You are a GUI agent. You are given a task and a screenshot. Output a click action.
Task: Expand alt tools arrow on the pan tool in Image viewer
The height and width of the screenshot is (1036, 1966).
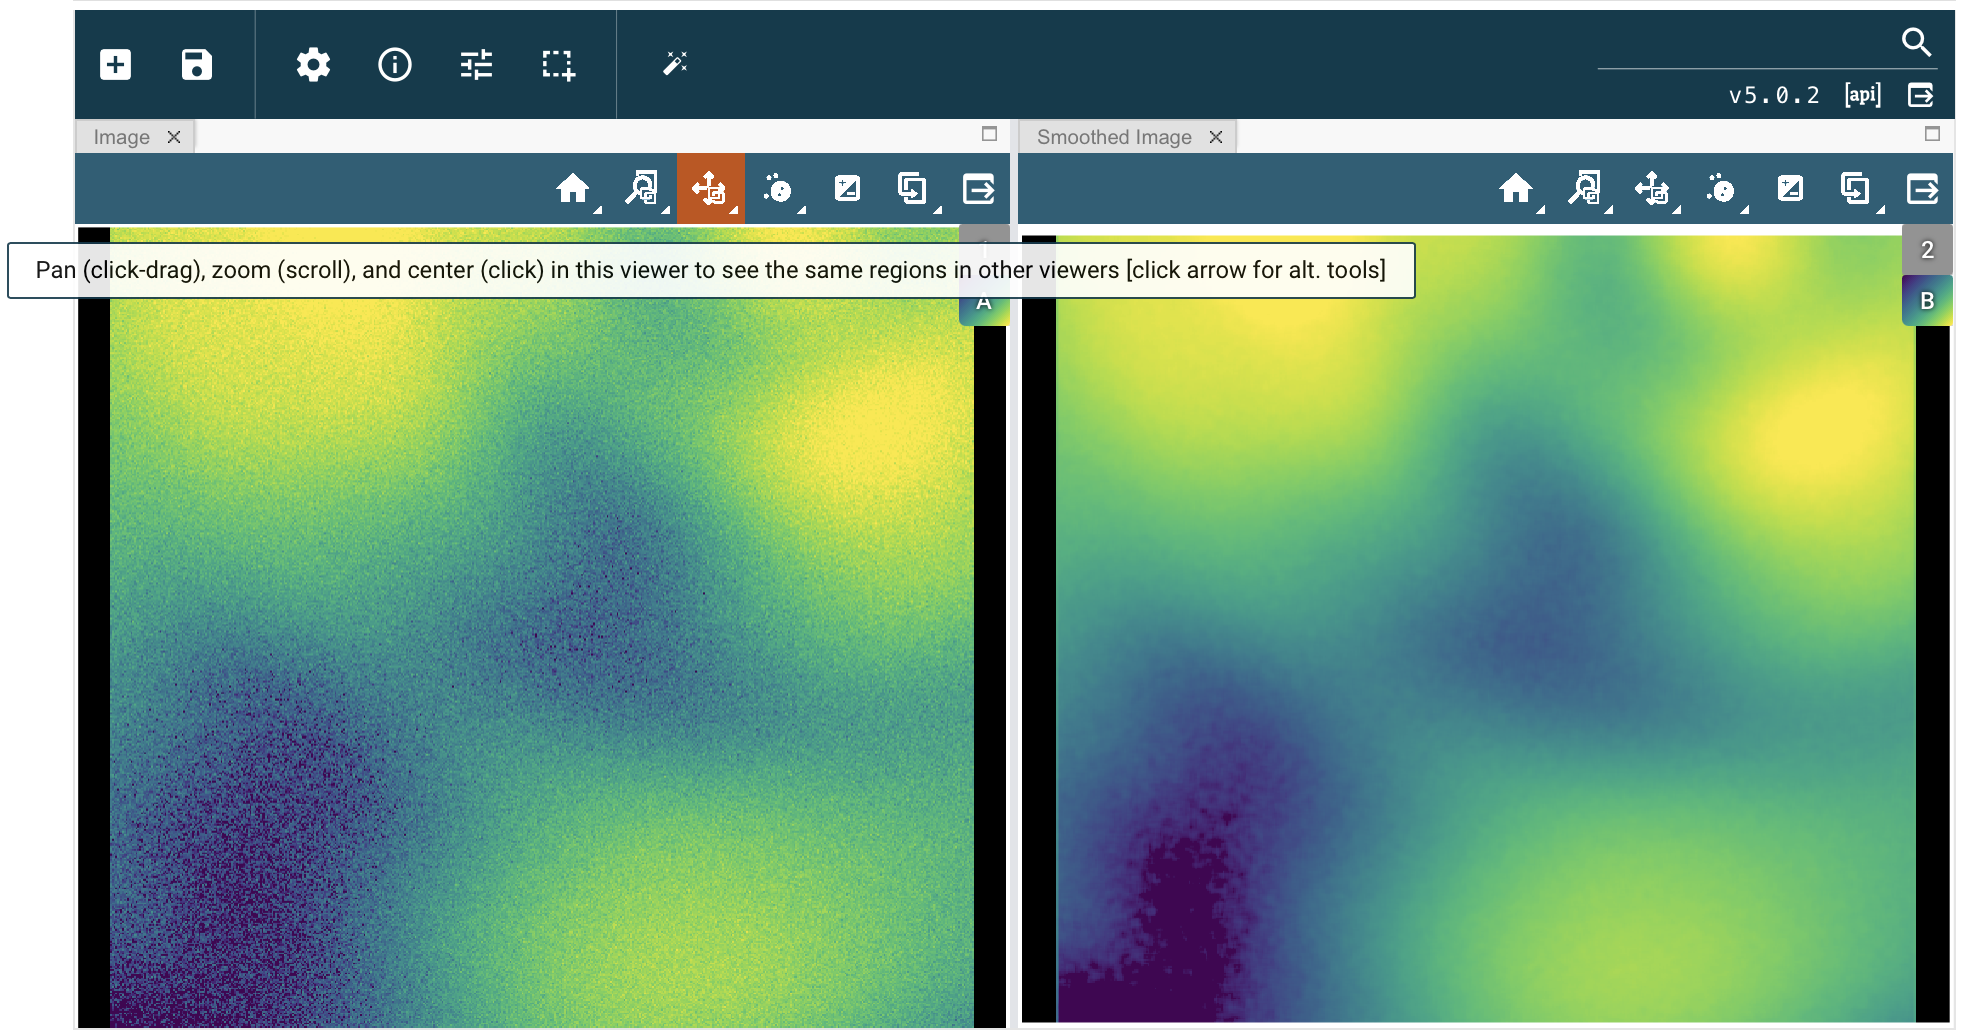point(734,210)
